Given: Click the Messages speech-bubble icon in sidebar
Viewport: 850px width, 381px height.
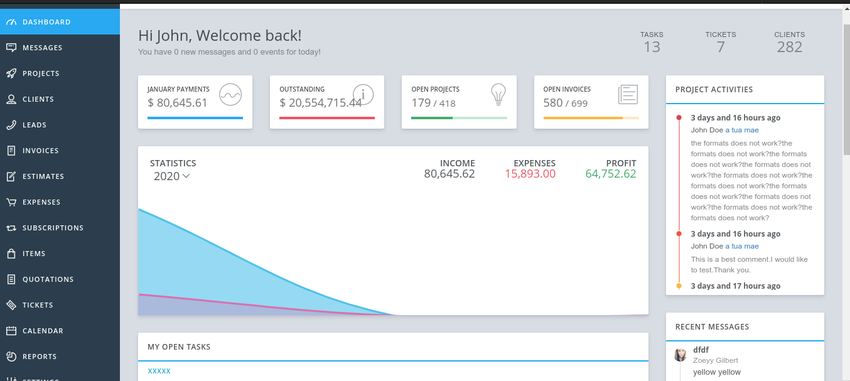Looking at the screenshot, I should pos(11,48).
